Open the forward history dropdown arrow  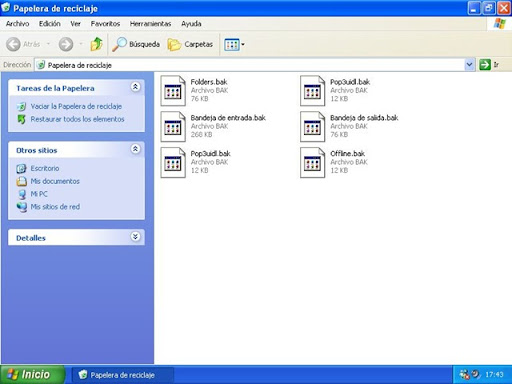coord(81,44)
